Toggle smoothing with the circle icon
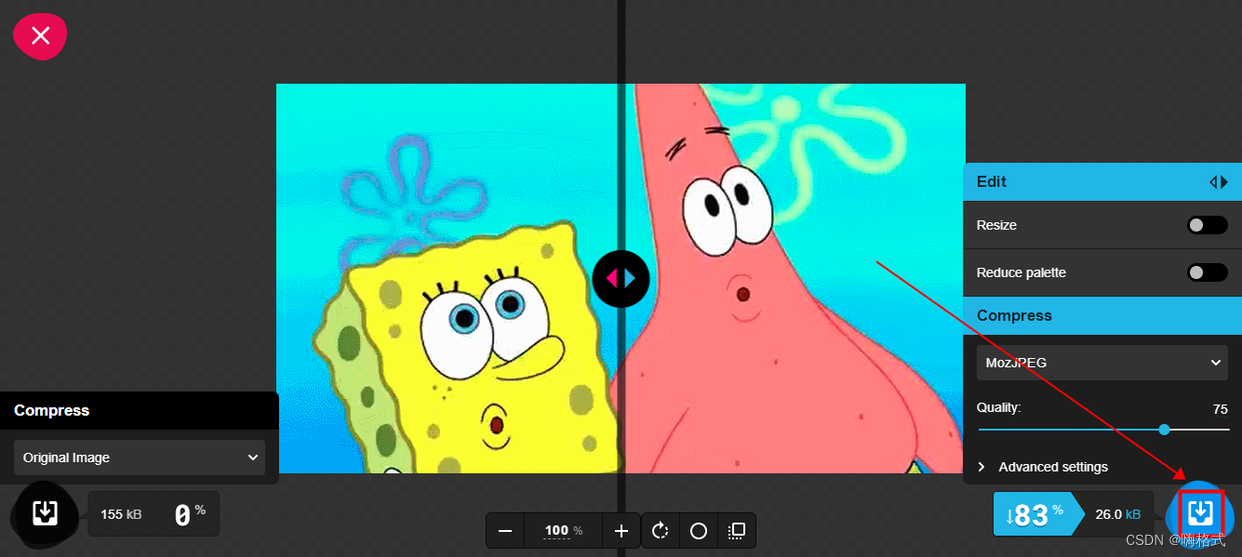 [699, 531]
